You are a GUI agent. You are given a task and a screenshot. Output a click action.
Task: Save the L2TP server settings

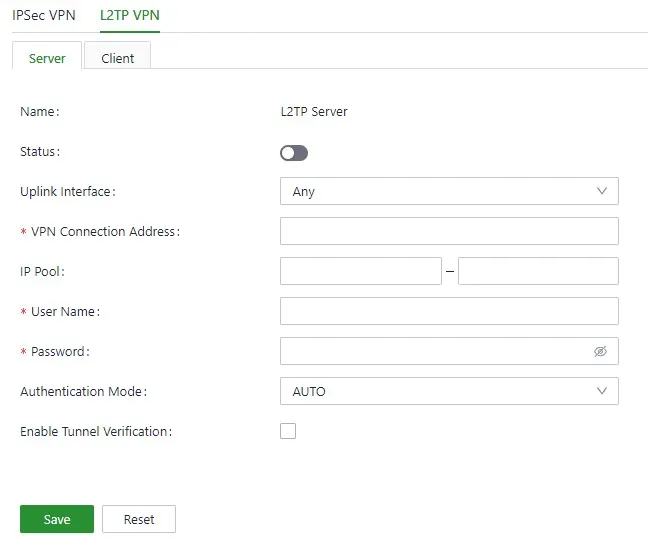pyautogui.click(x=57, y=519)
